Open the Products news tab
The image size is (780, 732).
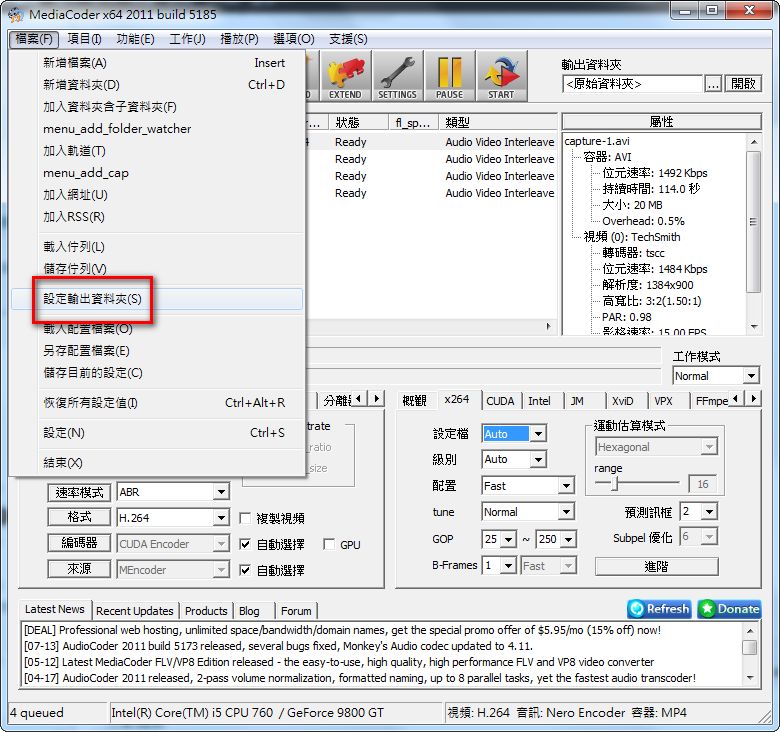(206, 611)
